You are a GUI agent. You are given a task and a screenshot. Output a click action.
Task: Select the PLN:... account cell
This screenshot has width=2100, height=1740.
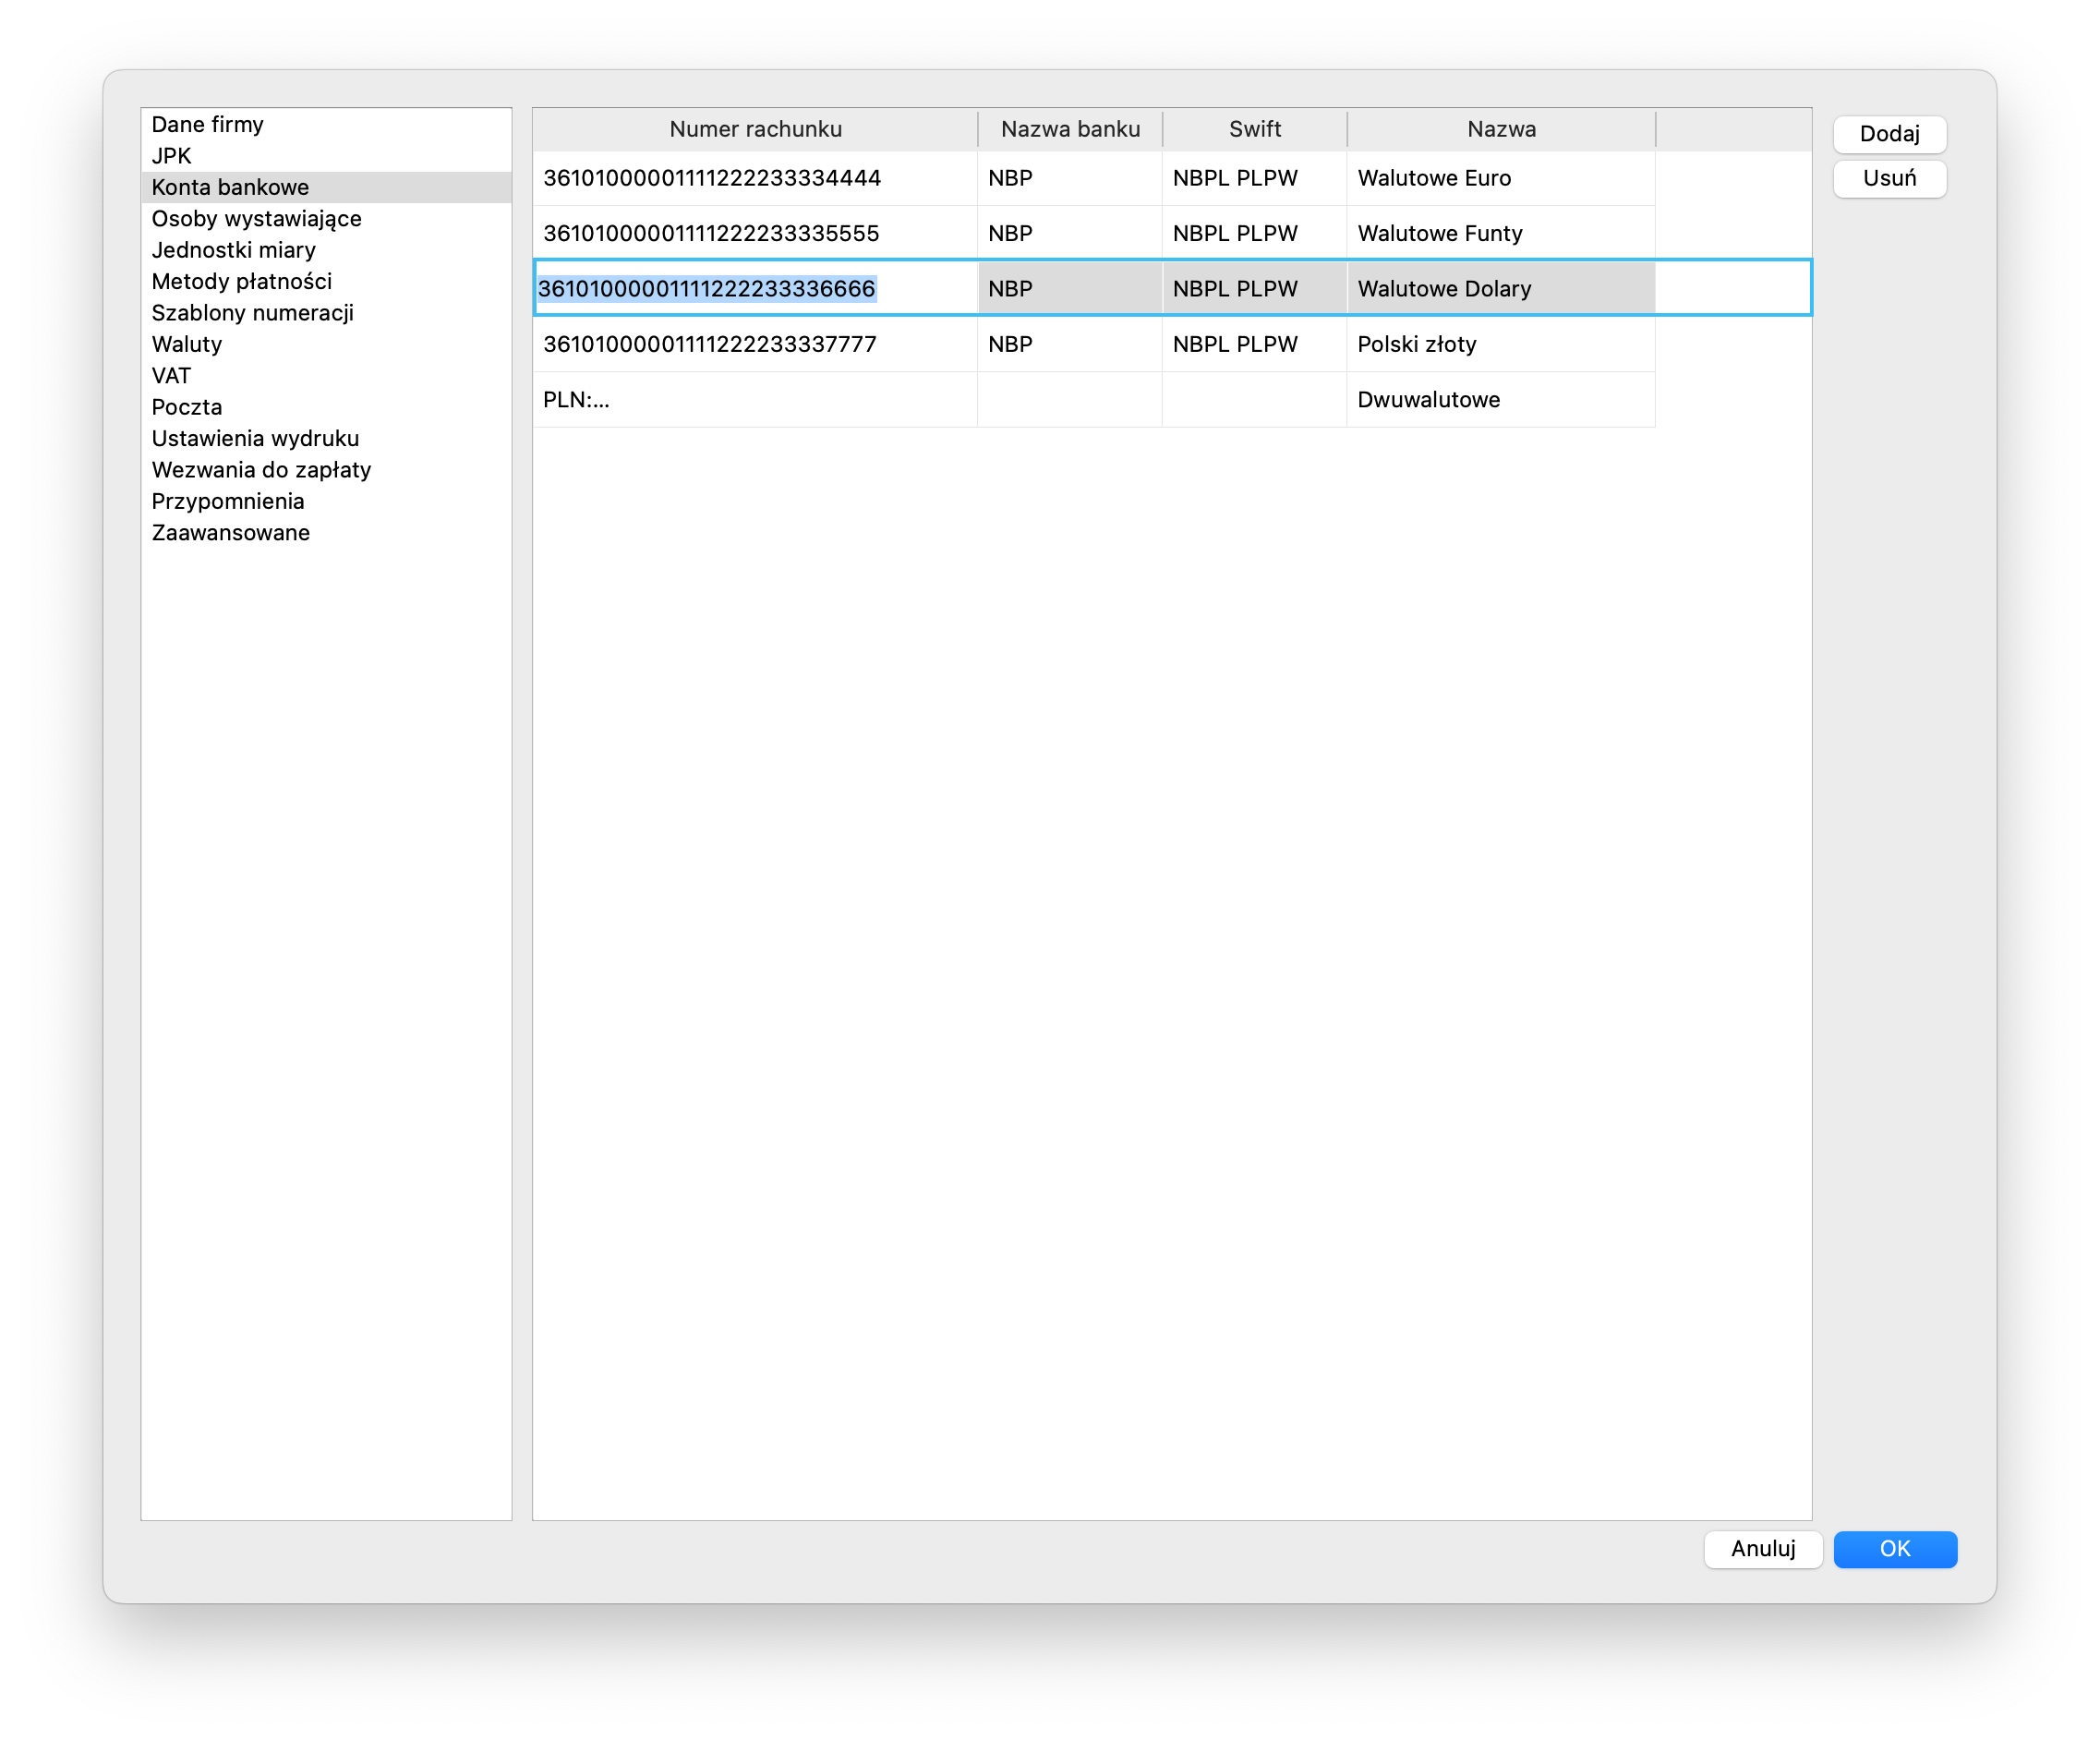click(755, 400)
